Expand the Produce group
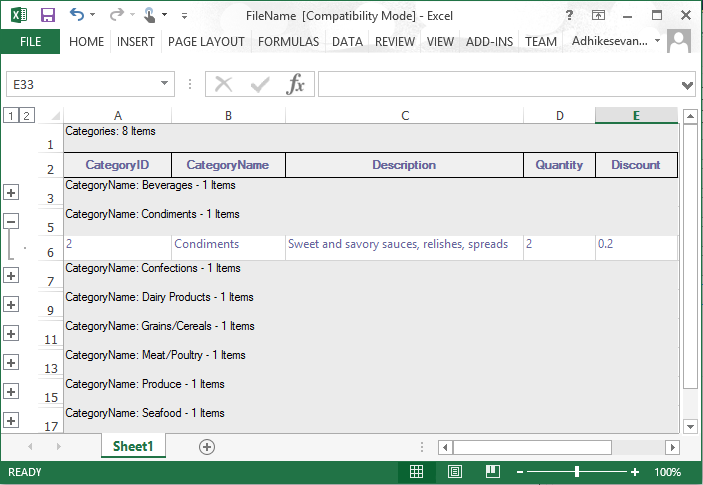This screenshot has width=703, height=485. click(11, 391)
